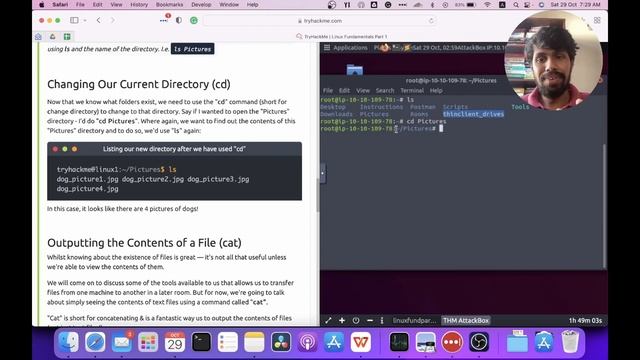Open the three-dot options in the AttackBox bar
The height and width of the screenshot is (360, 640).
382,320
